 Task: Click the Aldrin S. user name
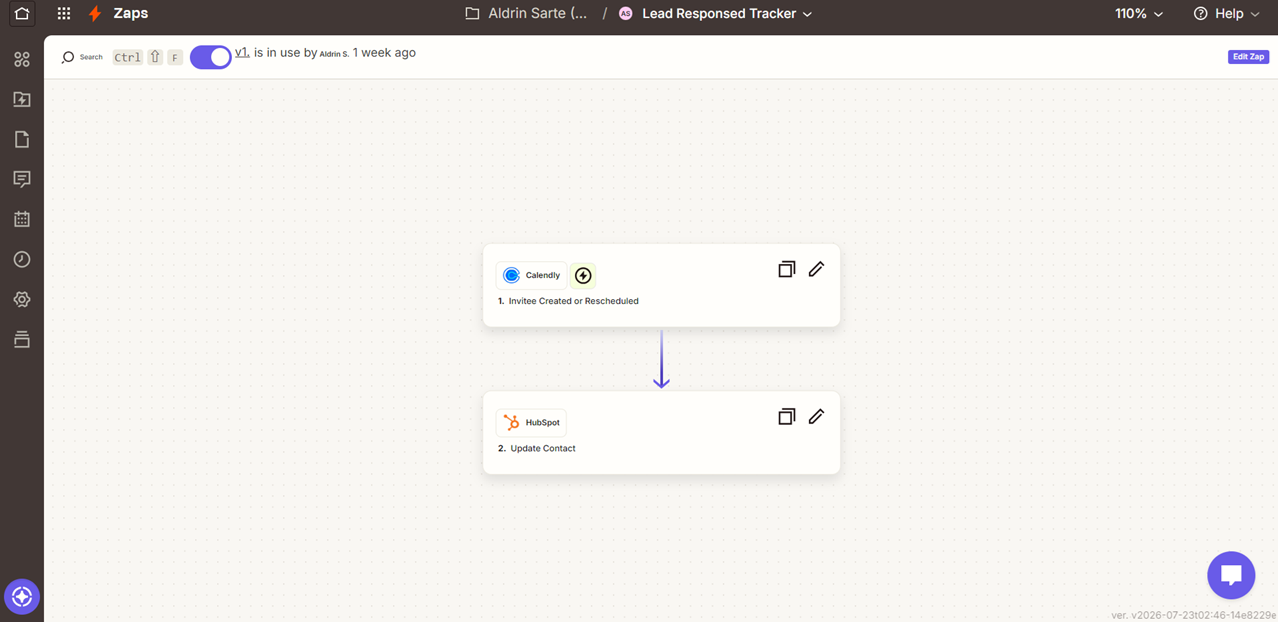point(334,53)
